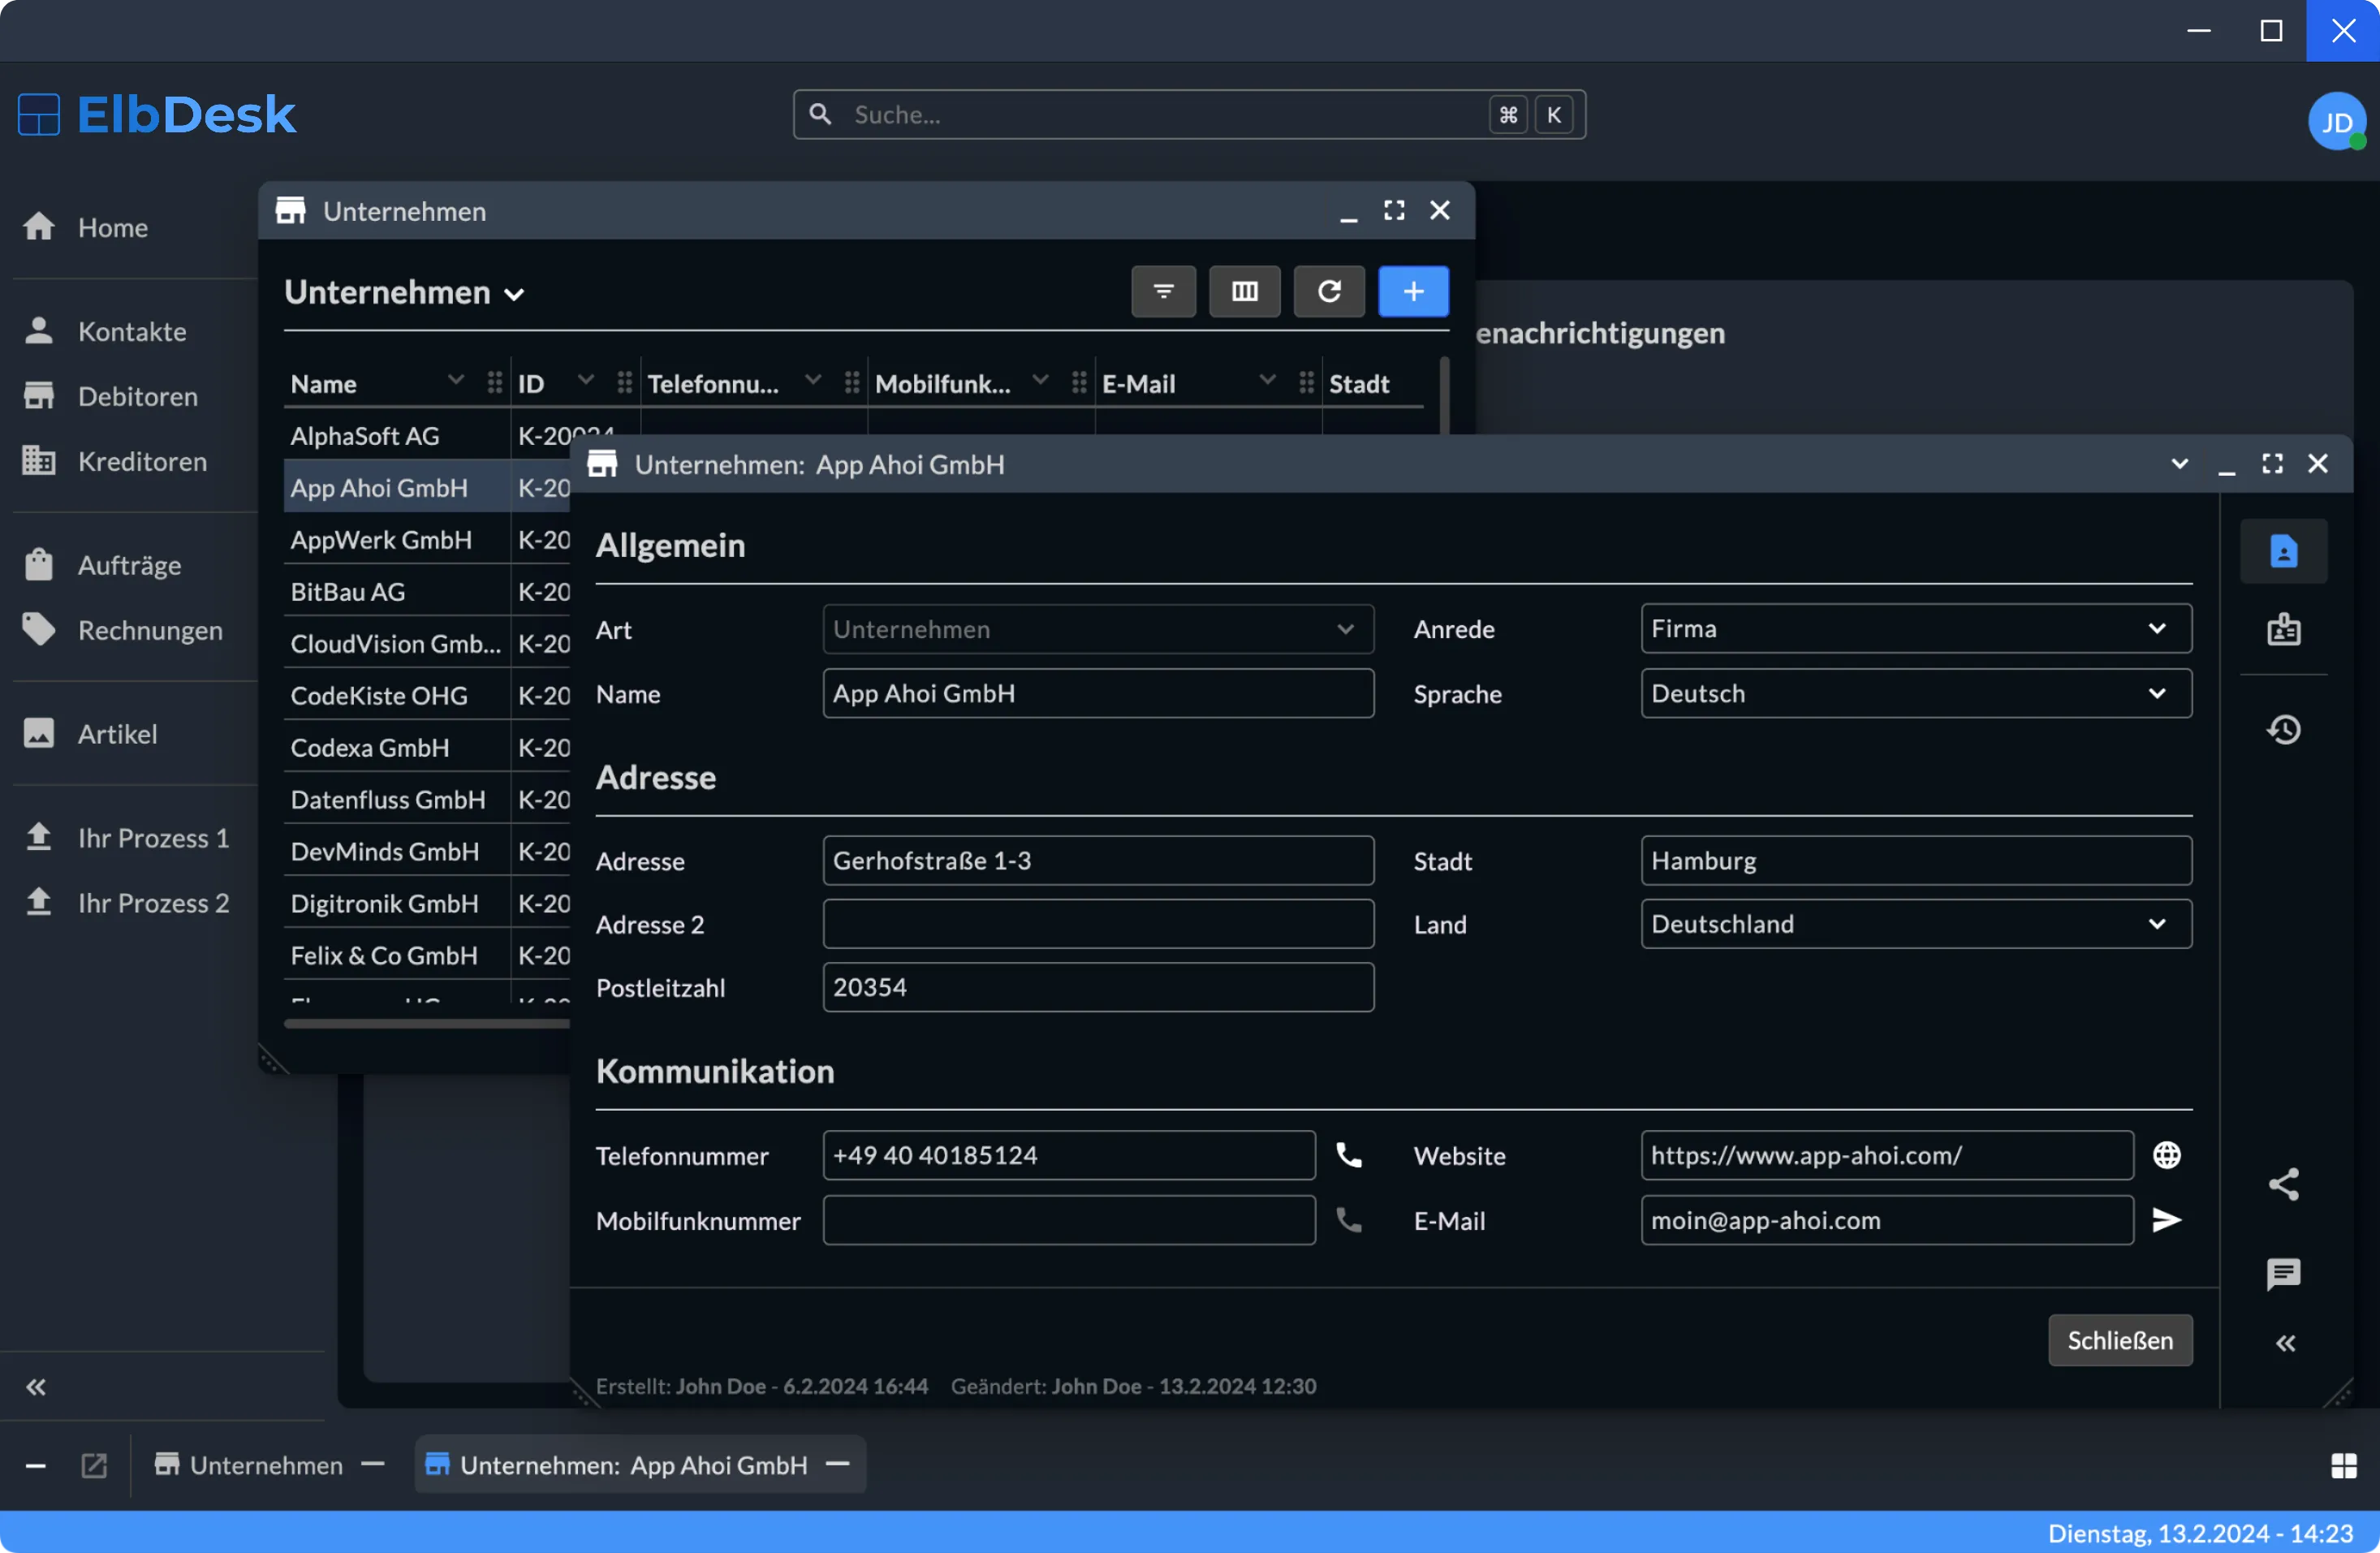
Task: Call the Telefonnummer using the phone icon
Action: [1348, 1155]
